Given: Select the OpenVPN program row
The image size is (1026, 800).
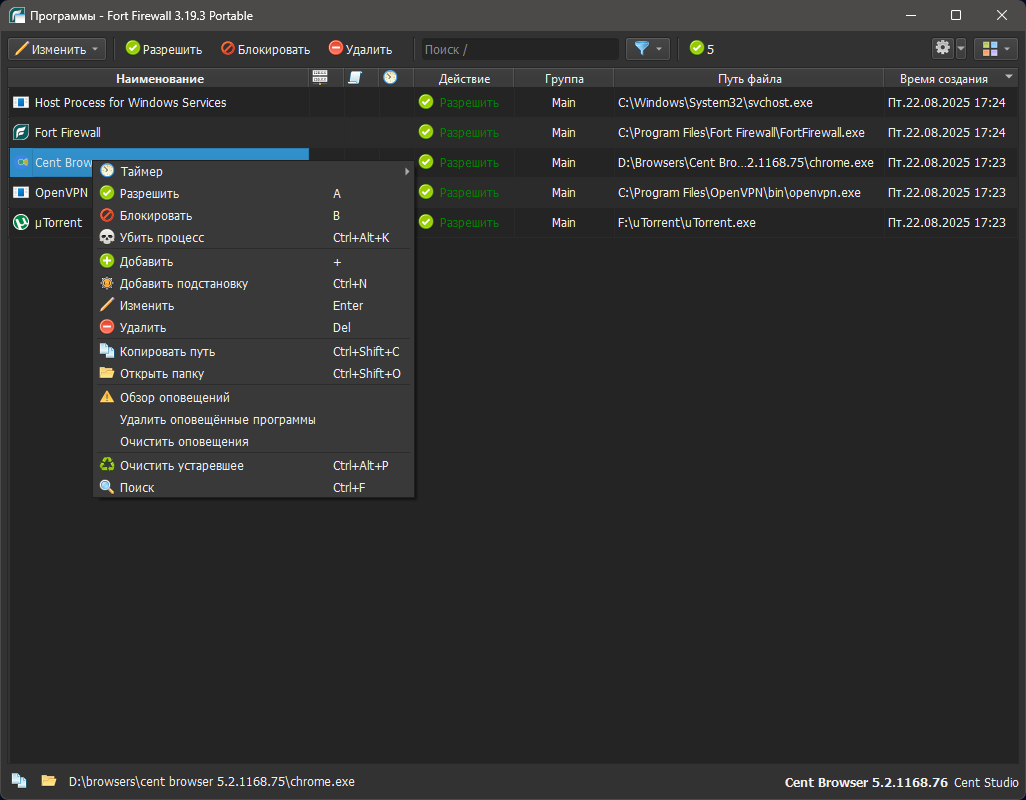Looking at the screenshot, I should pyautogui.click(x=514, y=193).
